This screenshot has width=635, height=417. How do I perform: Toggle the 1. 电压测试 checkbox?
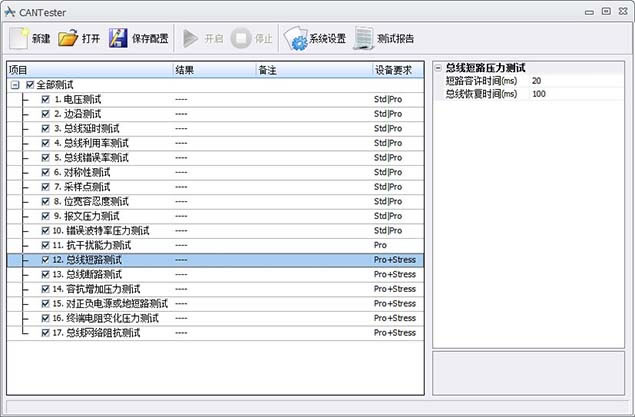coord(46,99)
